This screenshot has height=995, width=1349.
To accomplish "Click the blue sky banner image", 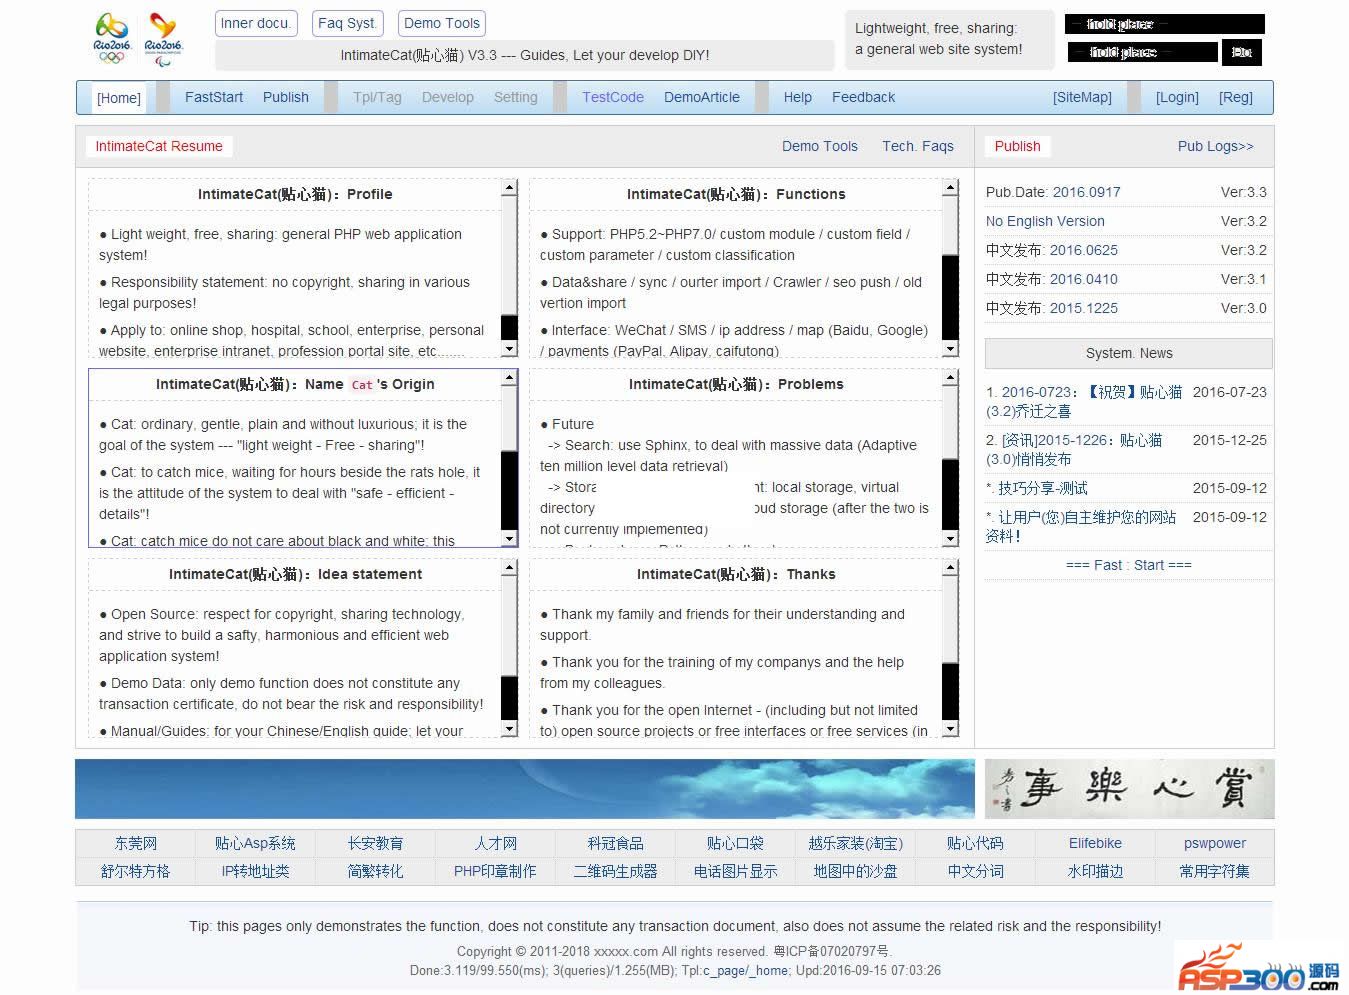I will tap(525, 789).
